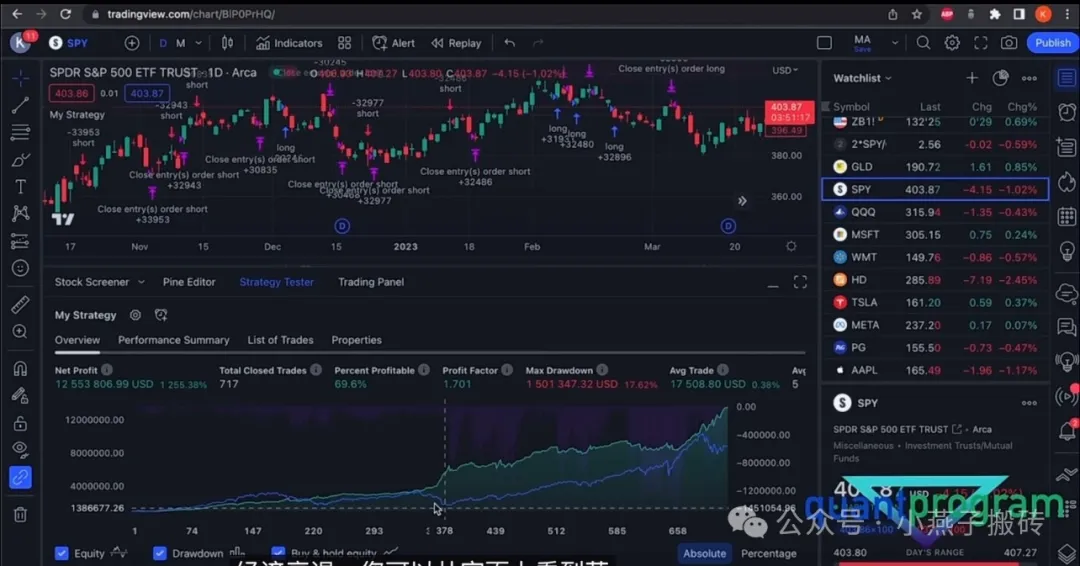Select the ruler measure tool
This screenshot has height=566, width=1080.
tap(20, 304)
